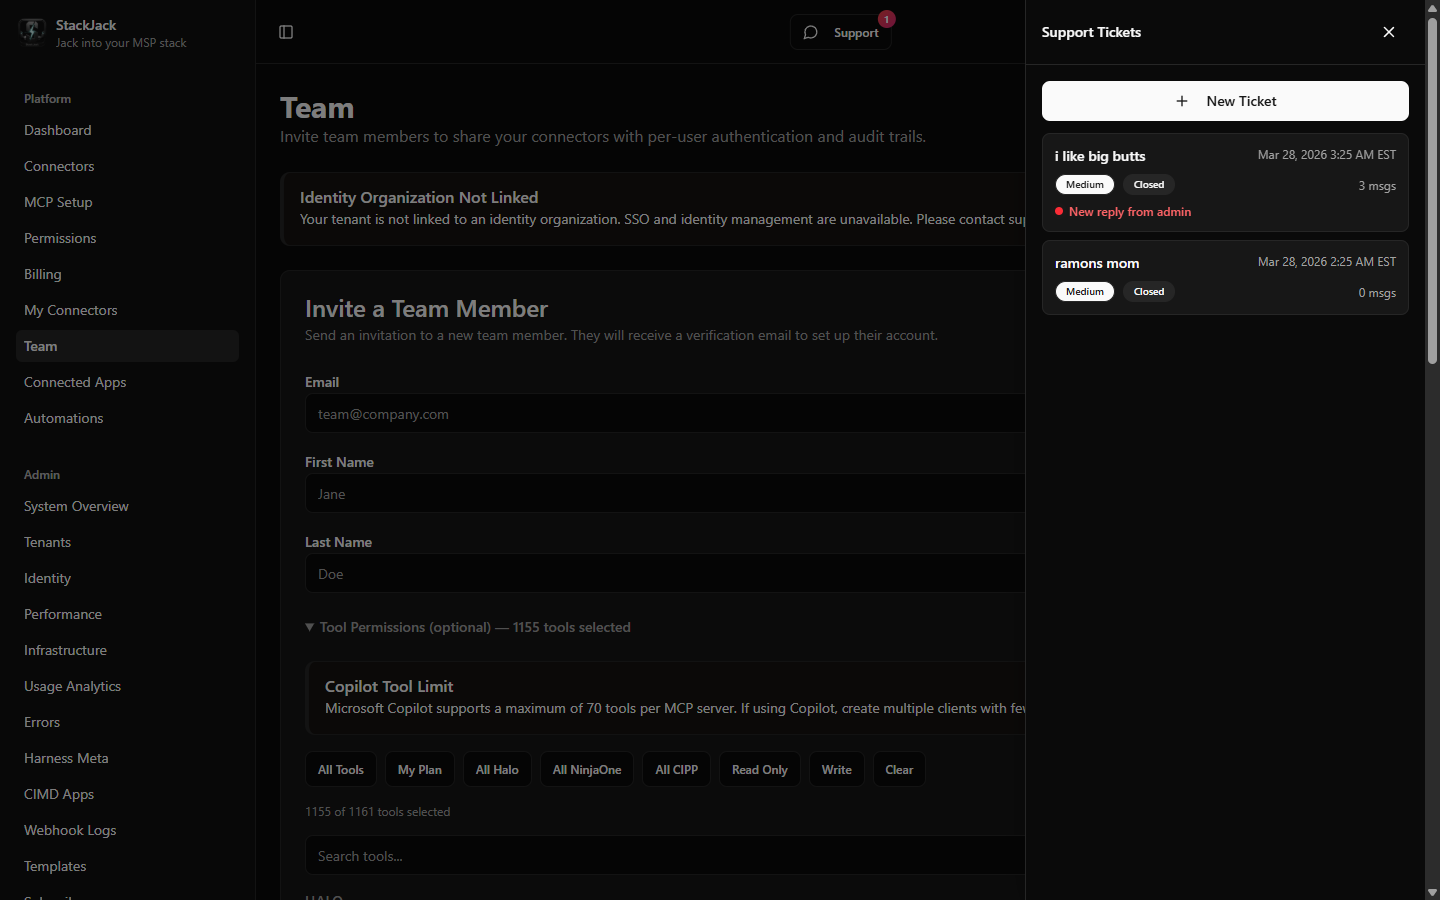The height and width of the screenshot is (900, 1440).
Task: Open Usage Analytics
Action: [127, 686]
